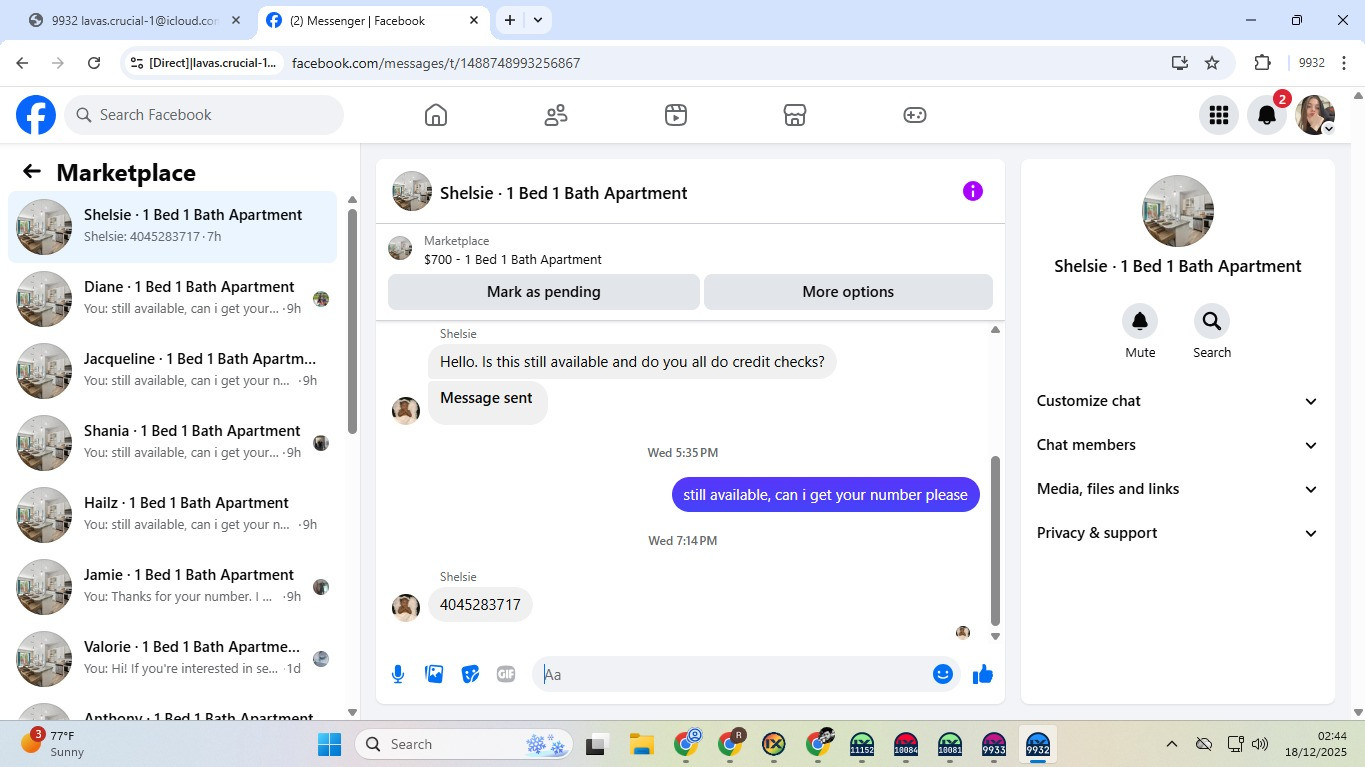
Task: Open the emoji picker in message box
Action: pyautogui.click(x=942, y=674)
